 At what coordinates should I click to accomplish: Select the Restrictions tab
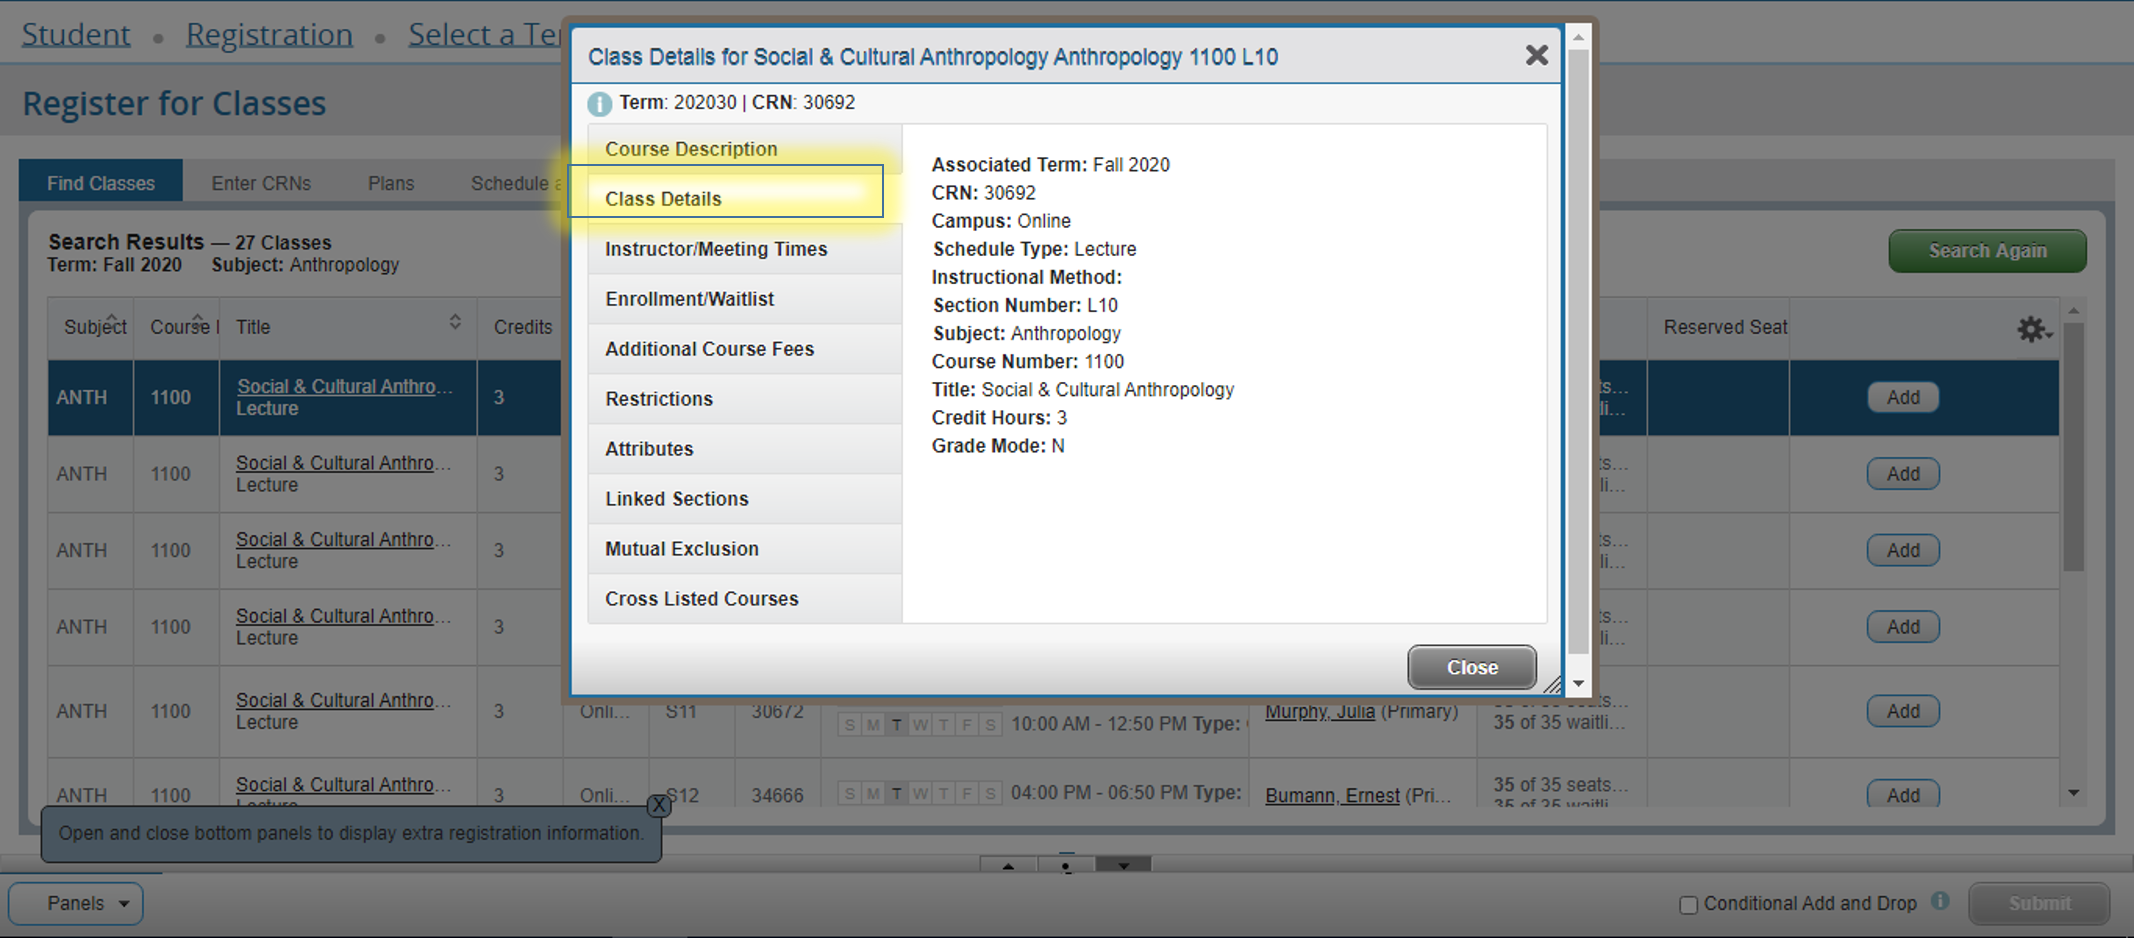[659, 399]
